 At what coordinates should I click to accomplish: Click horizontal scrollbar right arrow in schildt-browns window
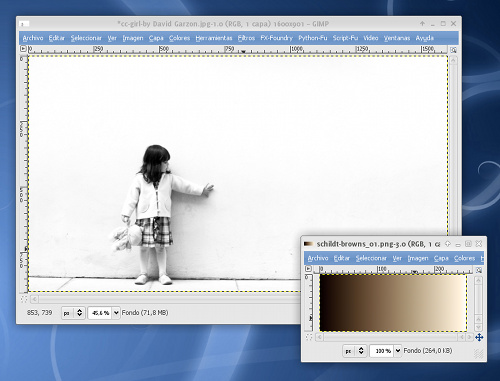pyautogui.click(x=470, y=337)
